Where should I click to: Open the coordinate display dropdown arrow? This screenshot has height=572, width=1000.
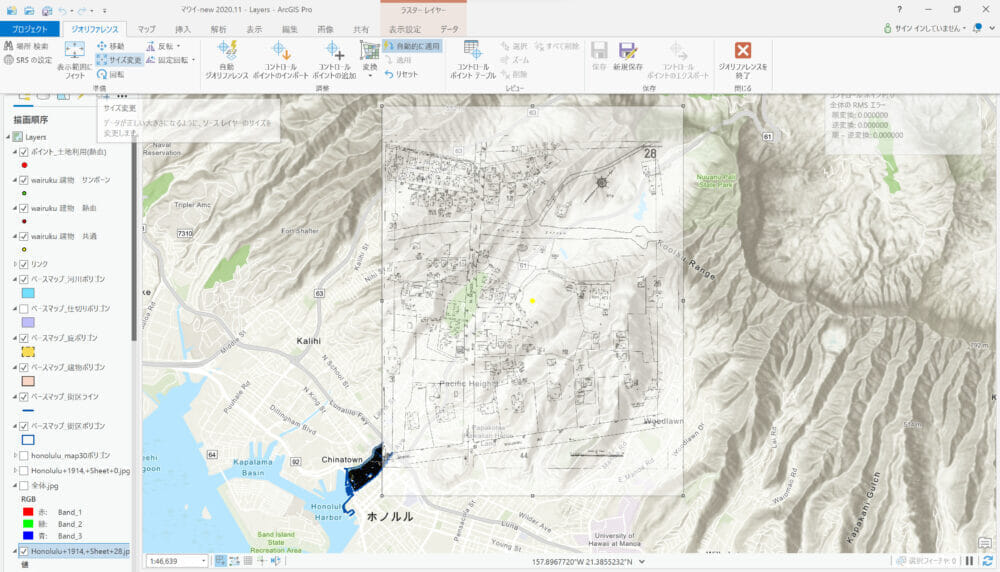(x=642, y=562)
